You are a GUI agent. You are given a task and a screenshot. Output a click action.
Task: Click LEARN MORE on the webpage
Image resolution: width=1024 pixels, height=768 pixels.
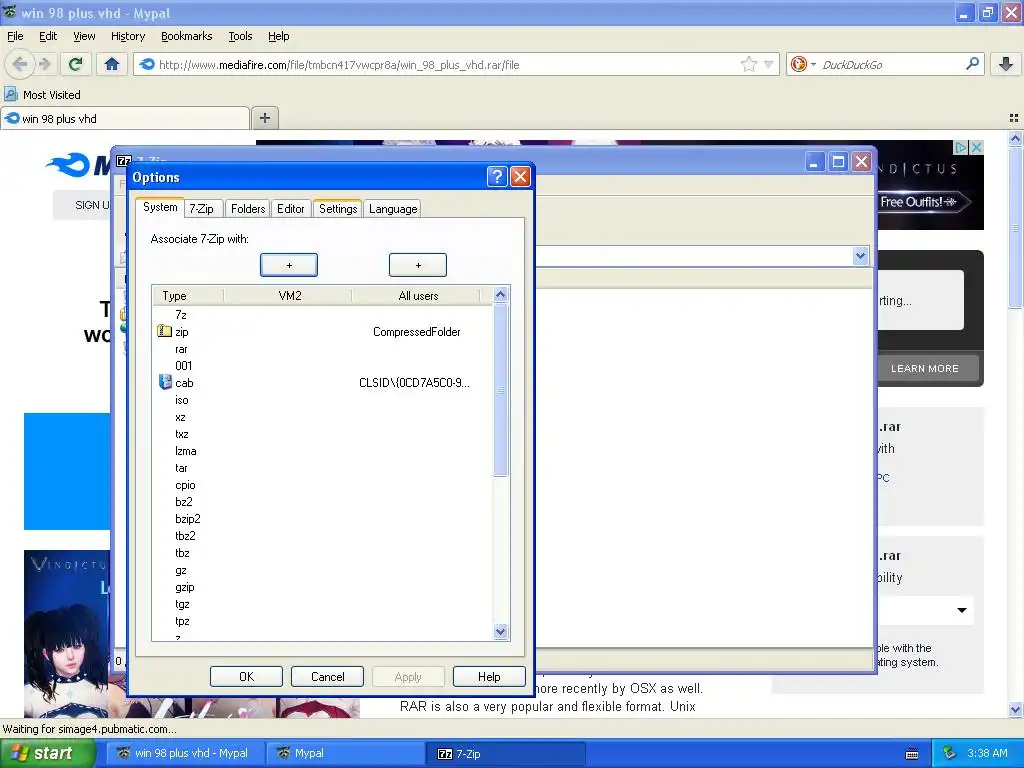(x=925, y=368)
